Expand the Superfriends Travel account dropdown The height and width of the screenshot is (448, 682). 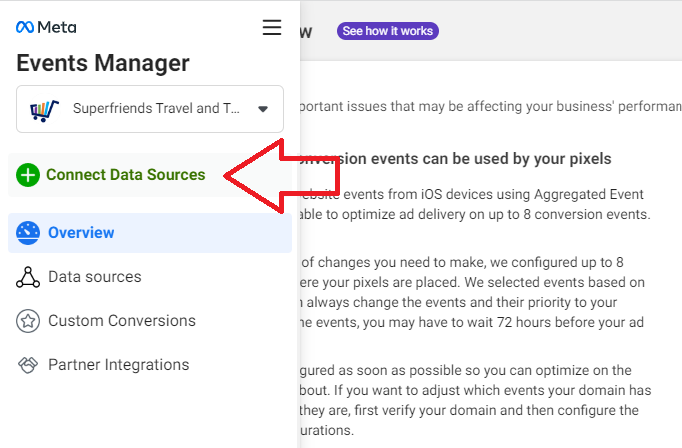point(150,109)
